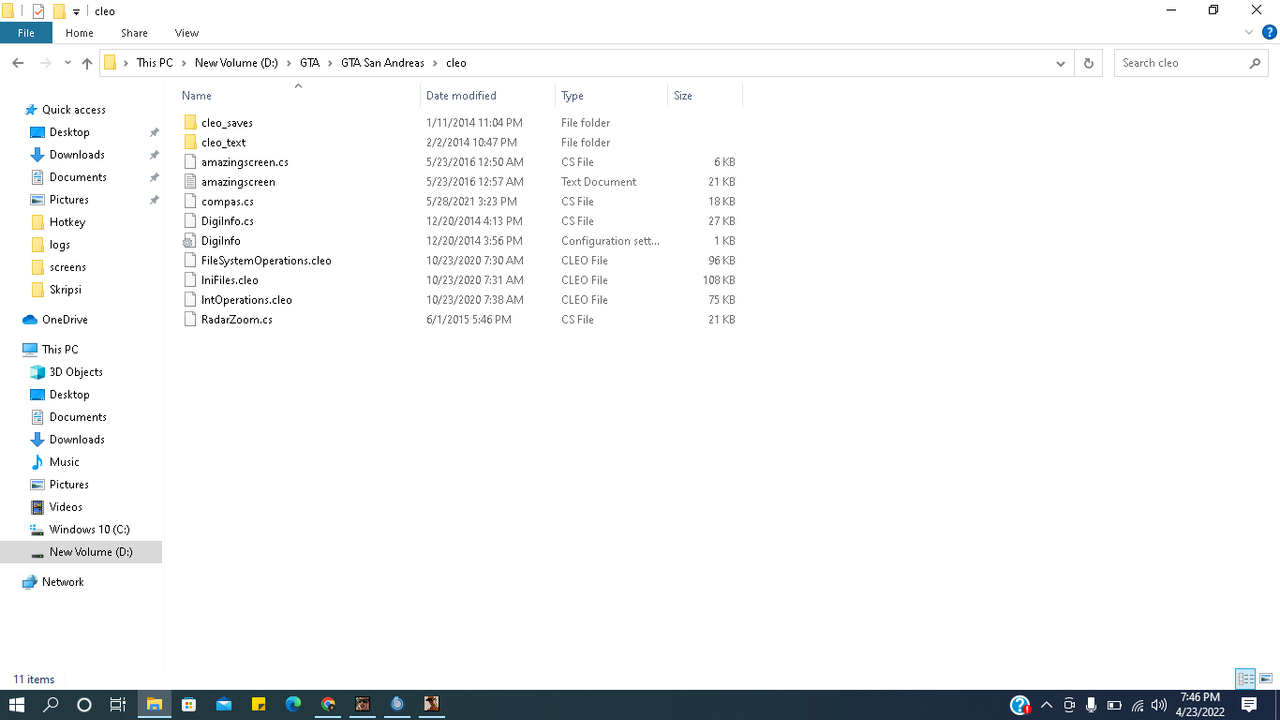Open Microsoft Edge from the taskbar

(x=293, y=705)
